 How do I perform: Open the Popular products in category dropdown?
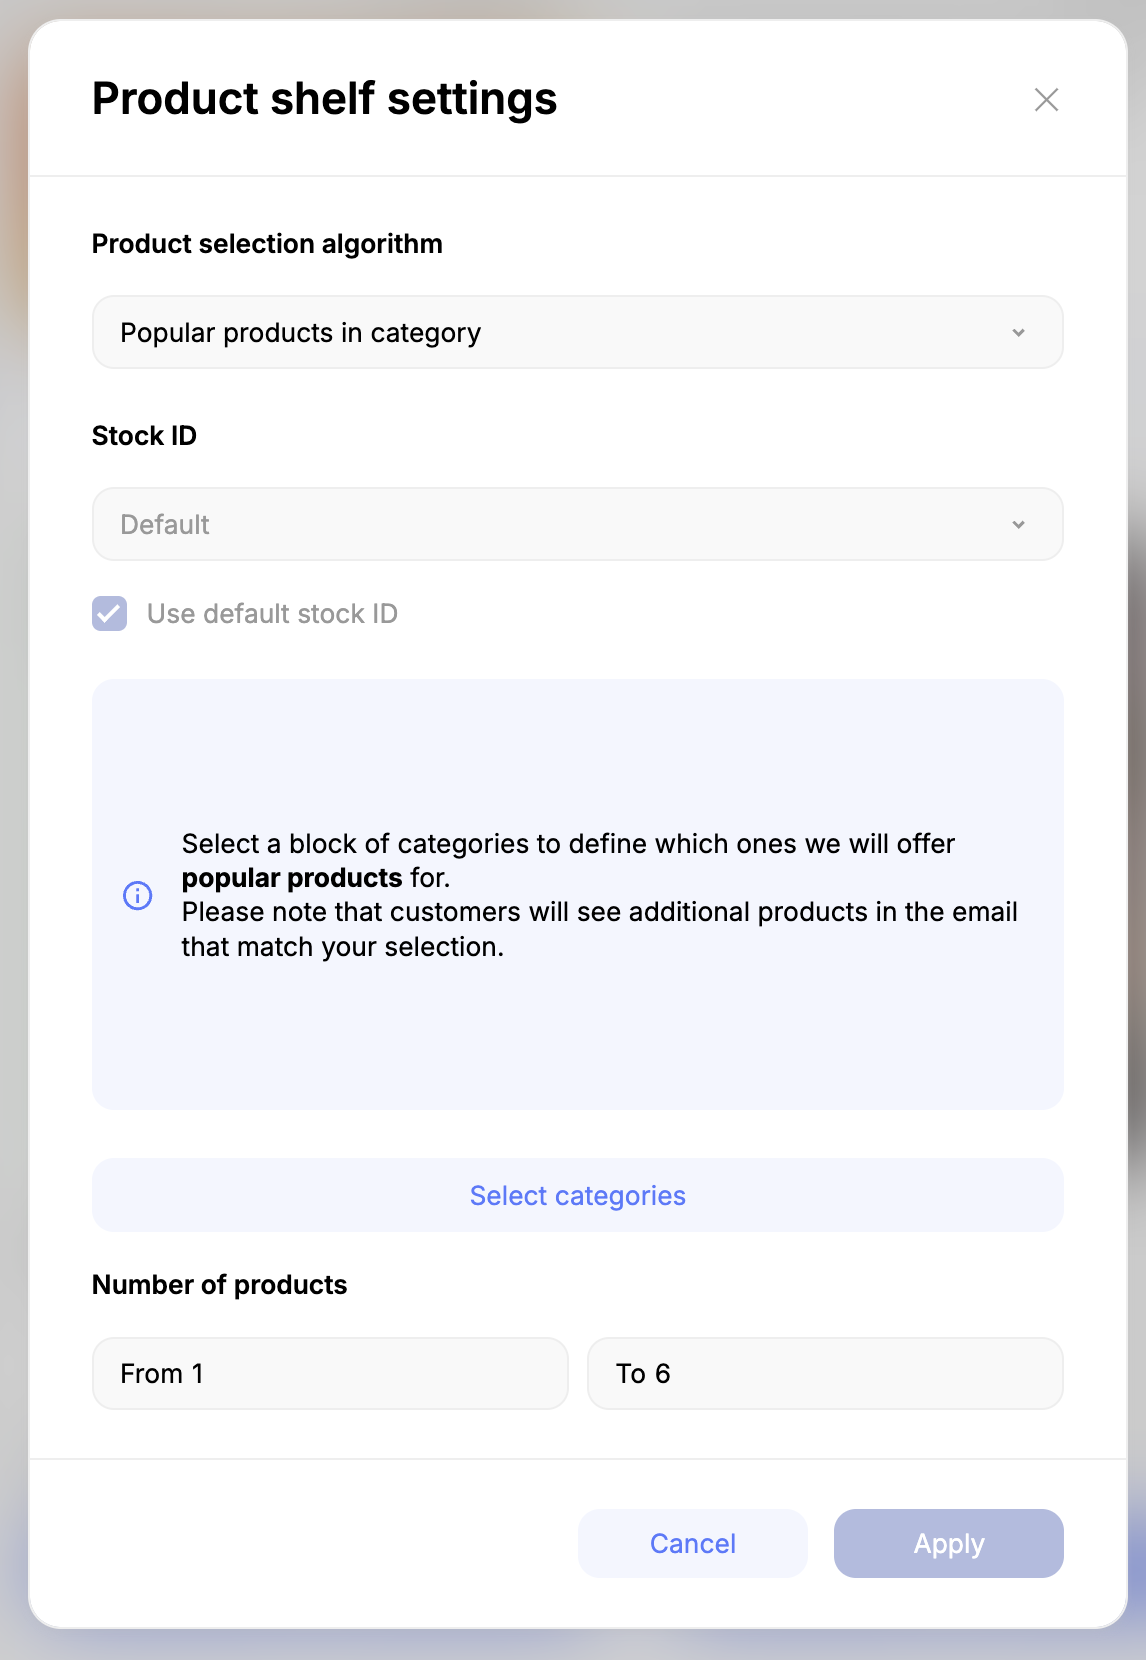click(x=576, y=333)
